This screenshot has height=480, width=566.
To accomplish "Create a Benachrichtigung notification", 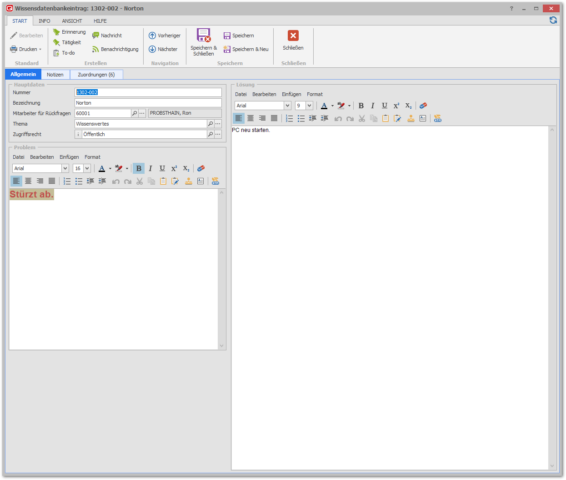I will point(115,49).
